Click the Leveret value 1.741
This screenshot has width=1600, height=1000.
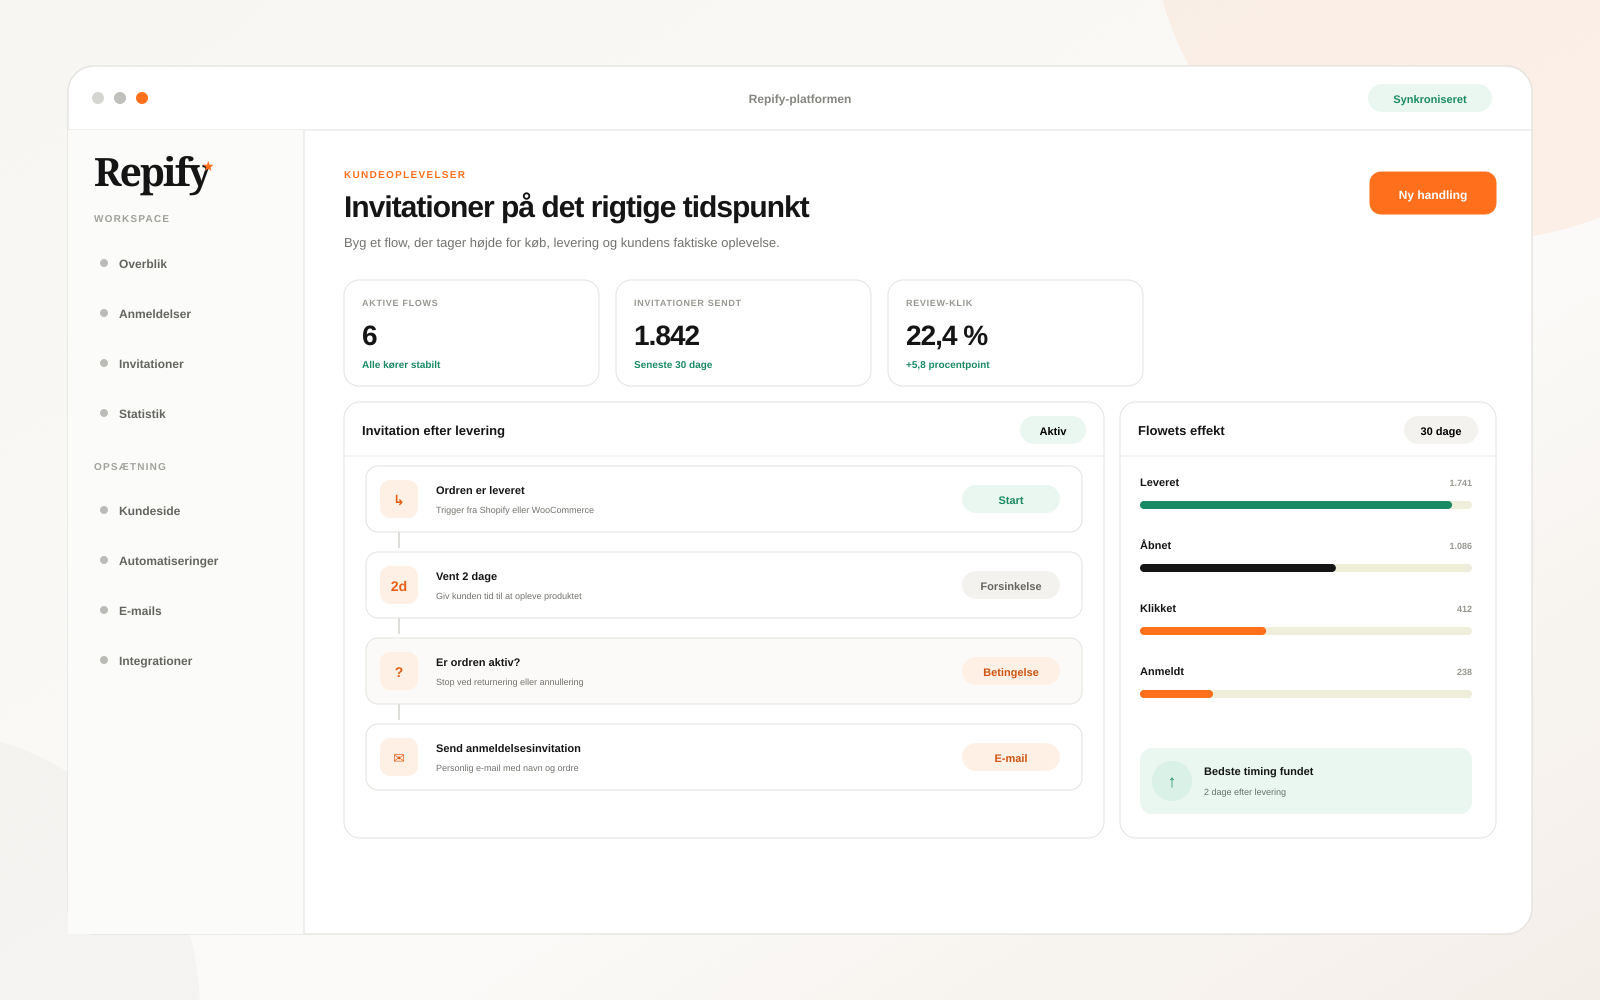click(1460, 483)
